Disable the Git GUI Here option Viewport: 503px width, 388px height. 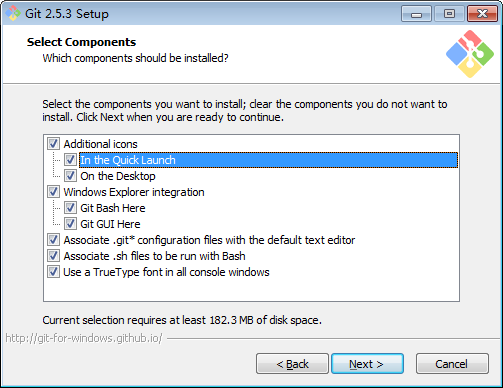[70, 224]
